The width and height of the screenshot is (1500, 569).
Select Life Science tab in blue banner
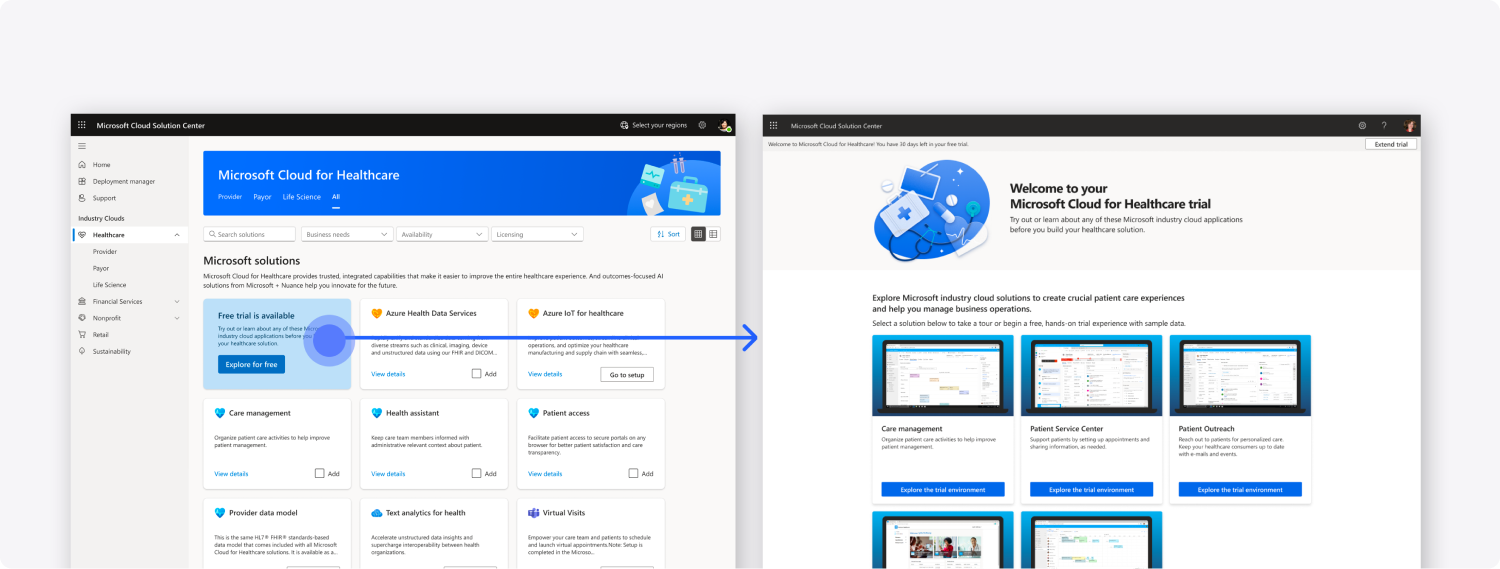click(302, 197)
